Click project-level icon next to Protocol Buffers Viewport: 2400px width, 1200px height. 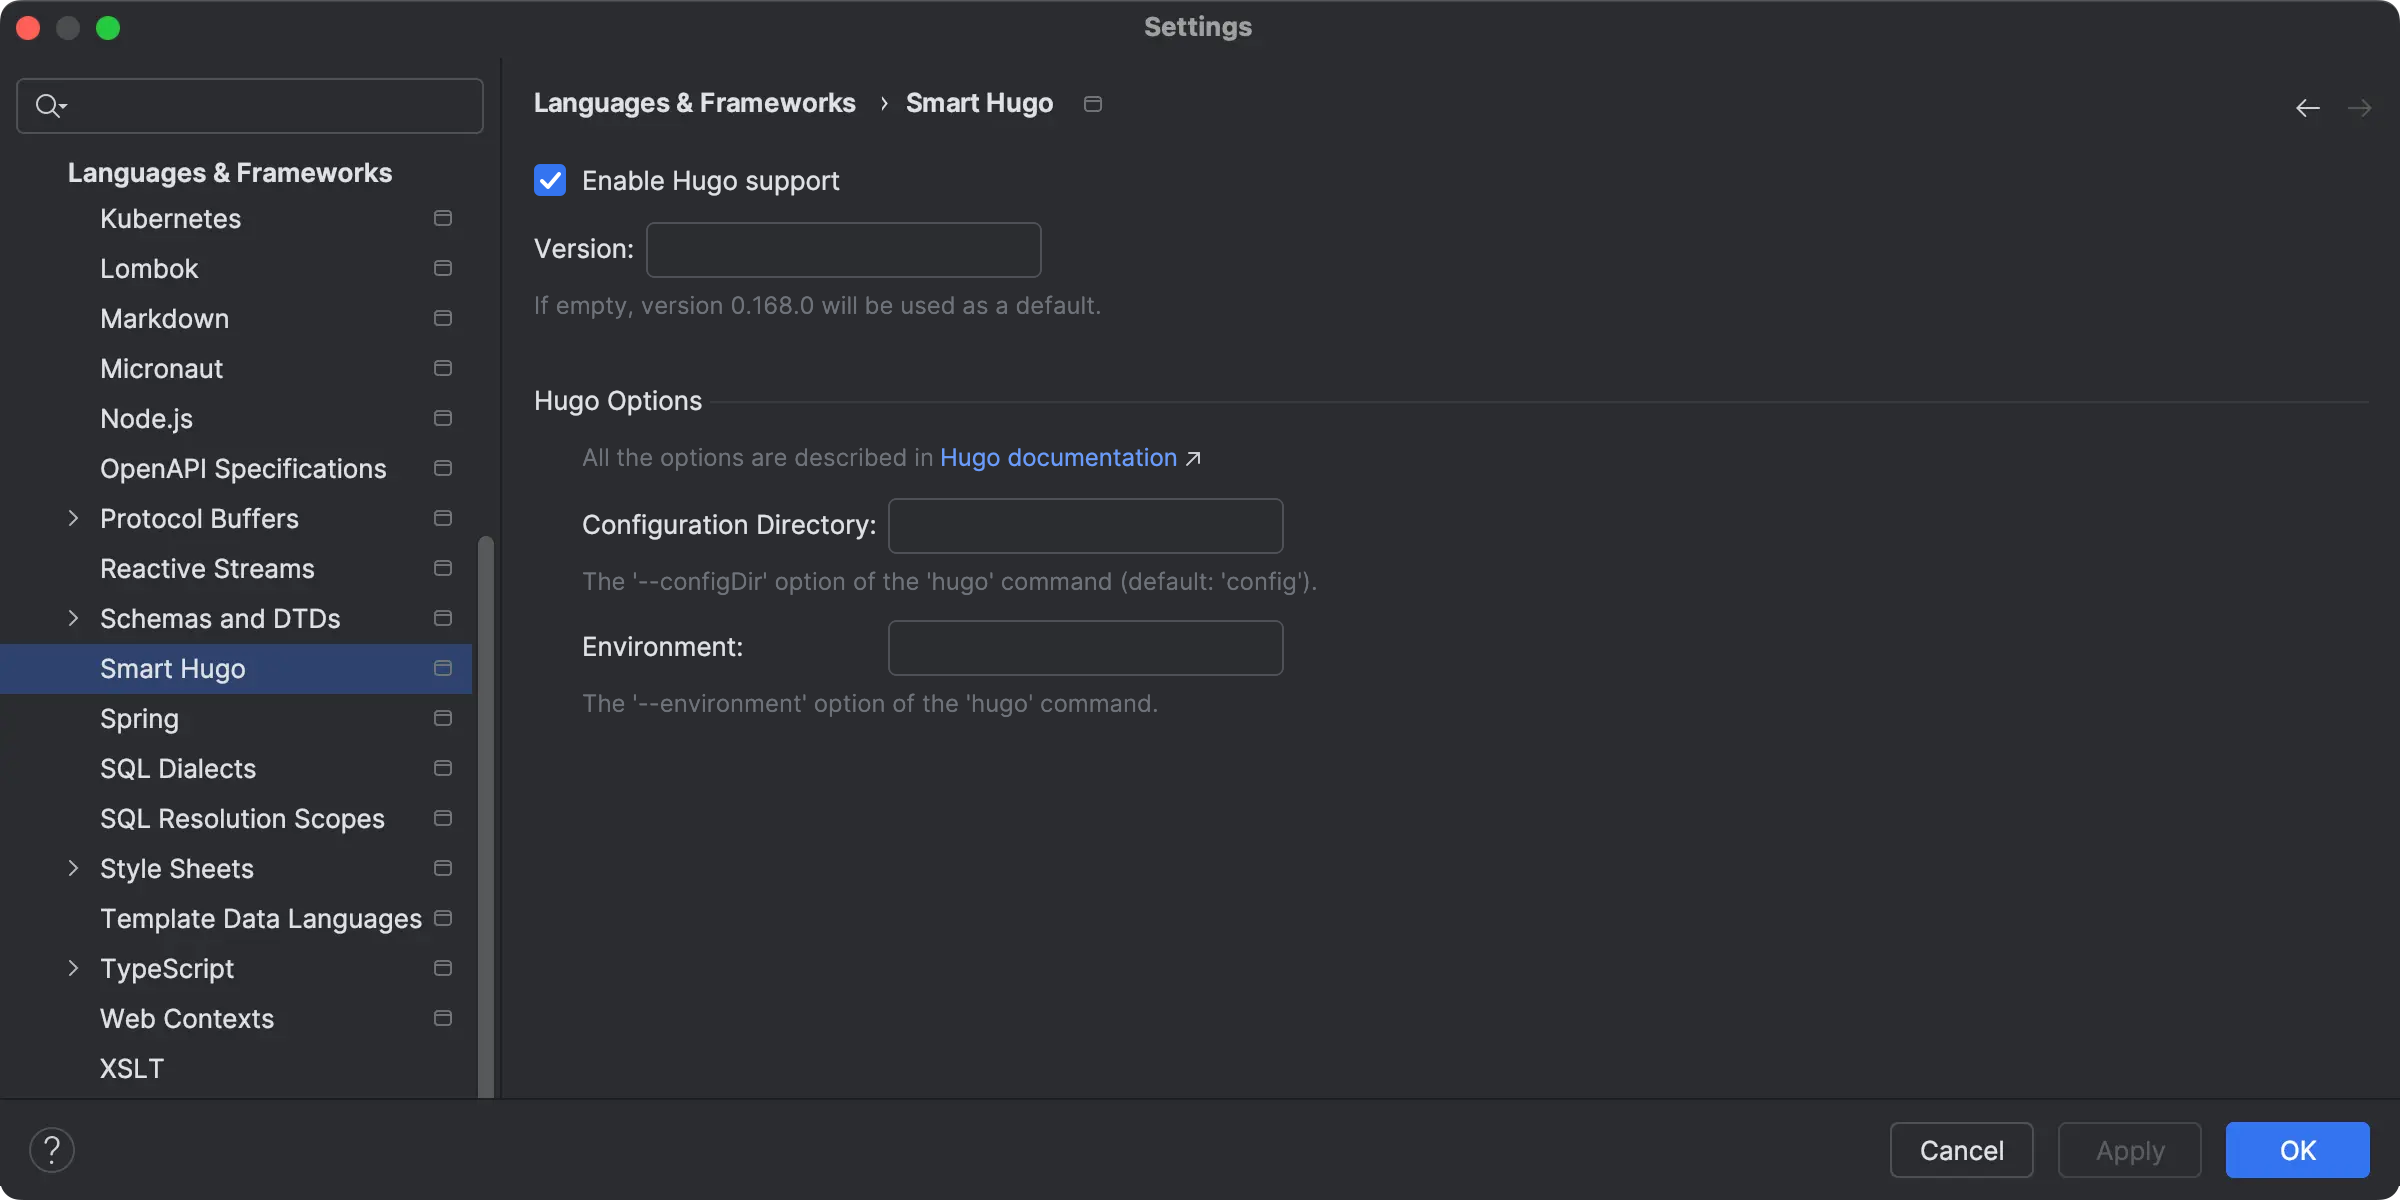(443, 518)
